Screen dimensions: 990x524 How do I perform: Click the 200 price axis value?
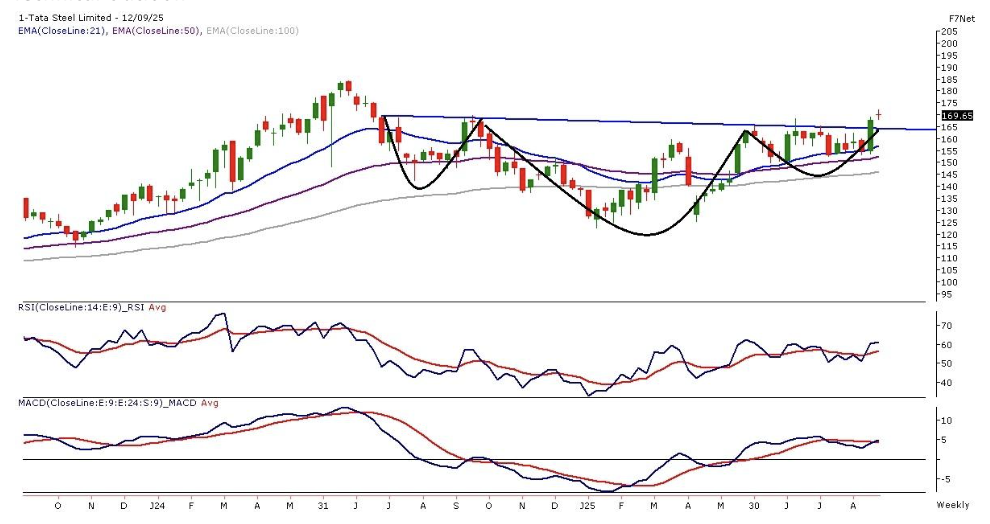click(x=949, y=44)
